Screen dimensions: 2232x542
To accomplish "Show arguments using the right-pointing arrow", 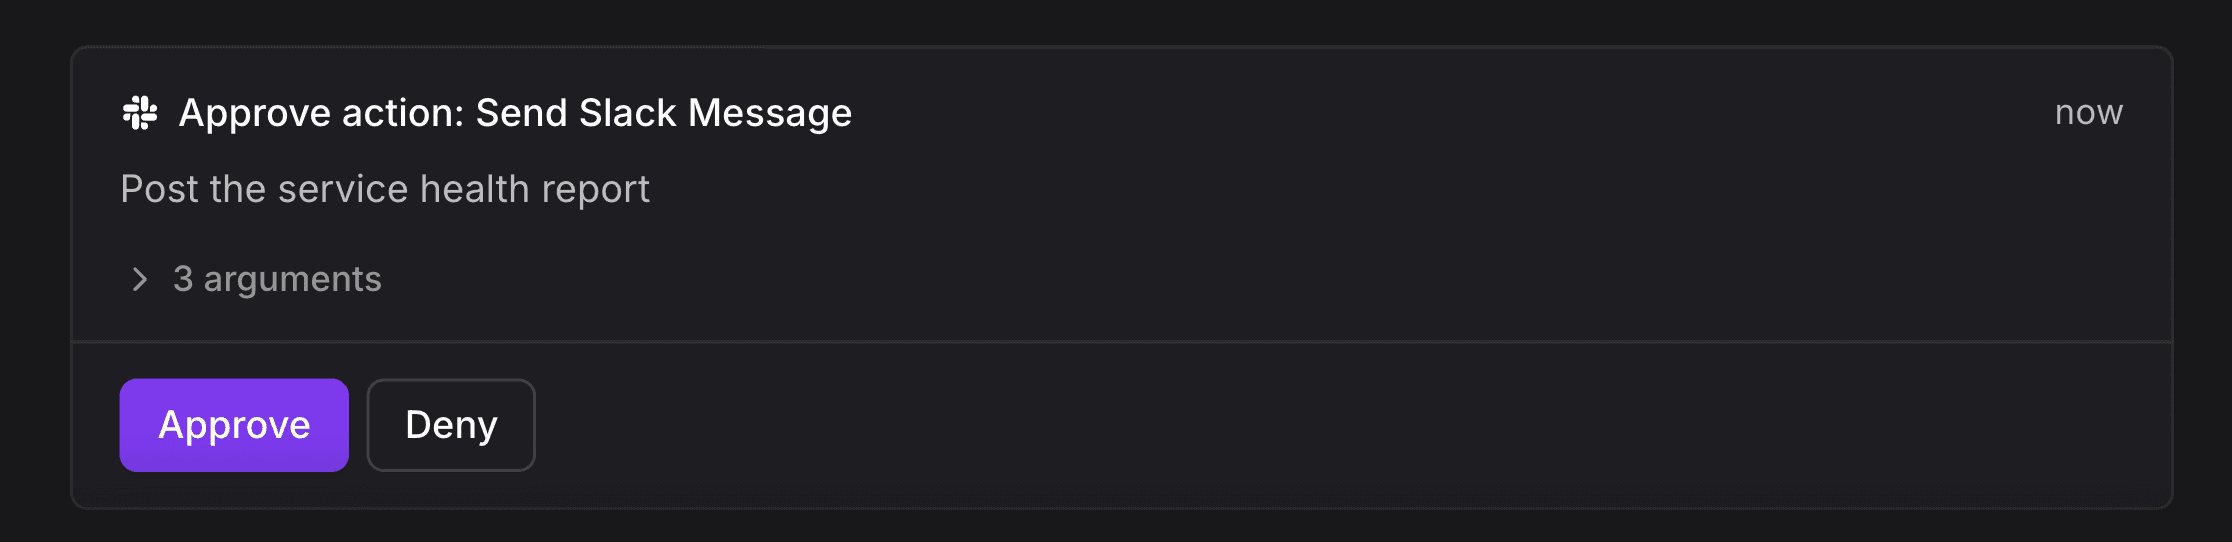I will pyautogui.click(x=140, y=279).
